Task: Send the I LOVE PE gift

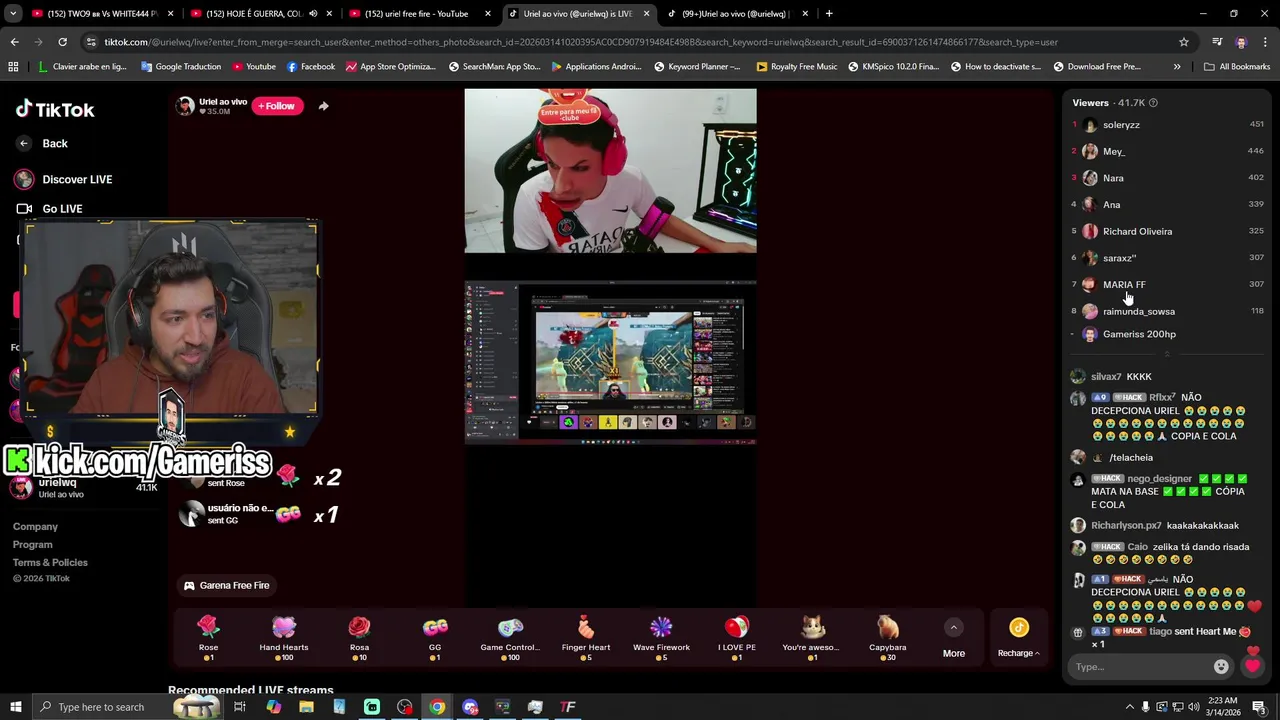Action: pos(737,638)
